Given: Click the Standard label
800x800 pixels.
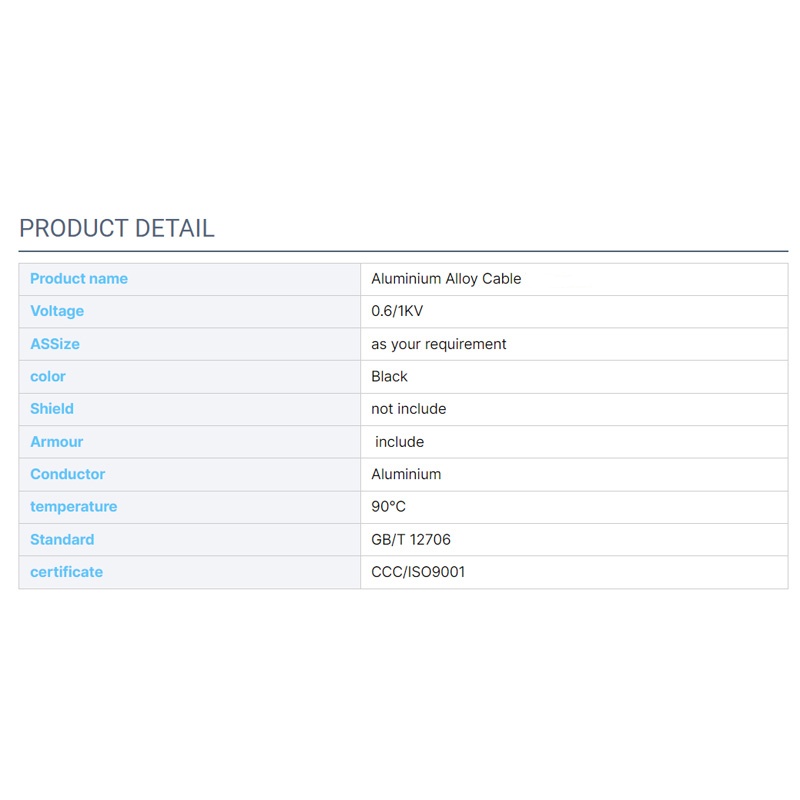Looking at the screenshot, I should [62, 540].
